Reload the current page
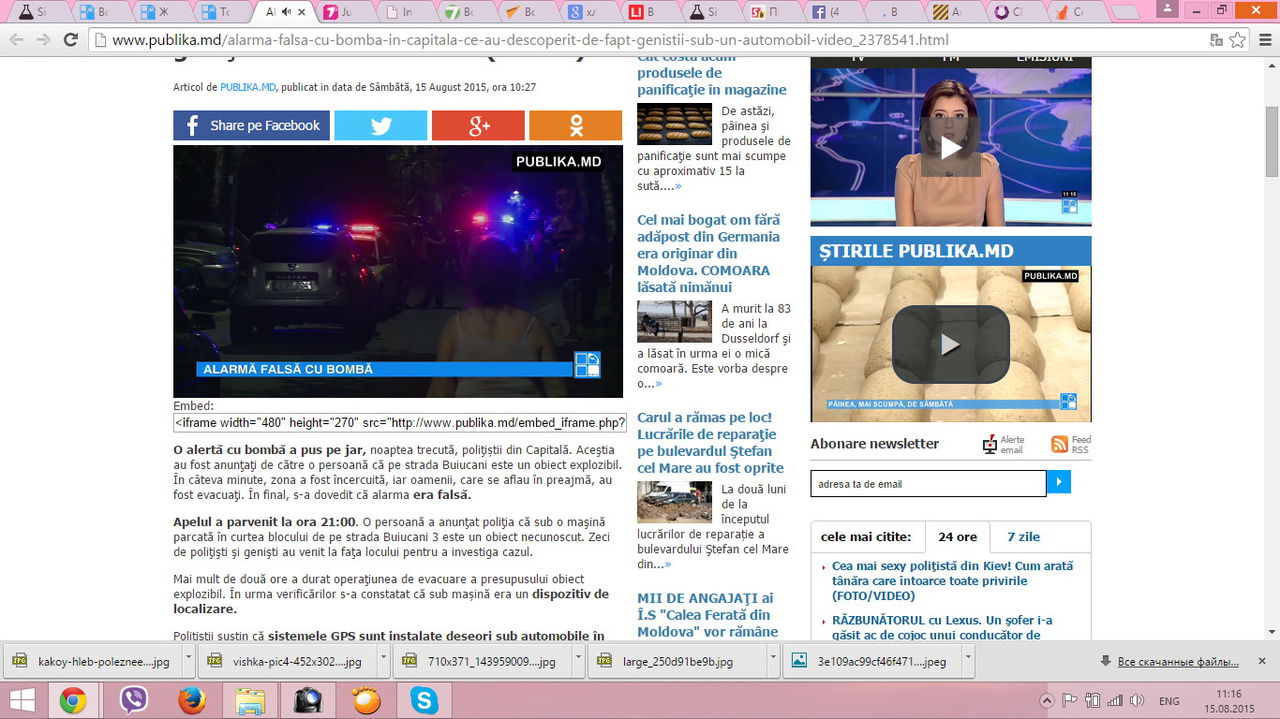Screen dimensions: 1280x719 pyautogui.click(x=70, y=40)
